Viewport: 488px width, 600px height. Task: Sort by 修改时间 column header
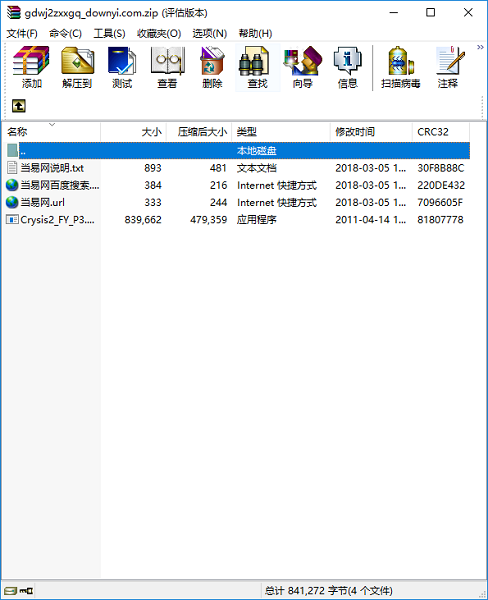coord(371,132)
